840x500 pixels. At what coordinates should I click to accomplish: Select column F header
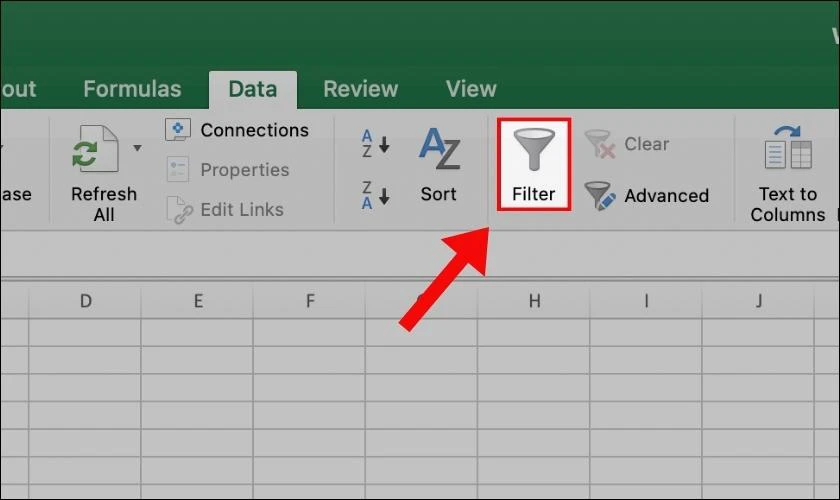click(x=310, y=300)
